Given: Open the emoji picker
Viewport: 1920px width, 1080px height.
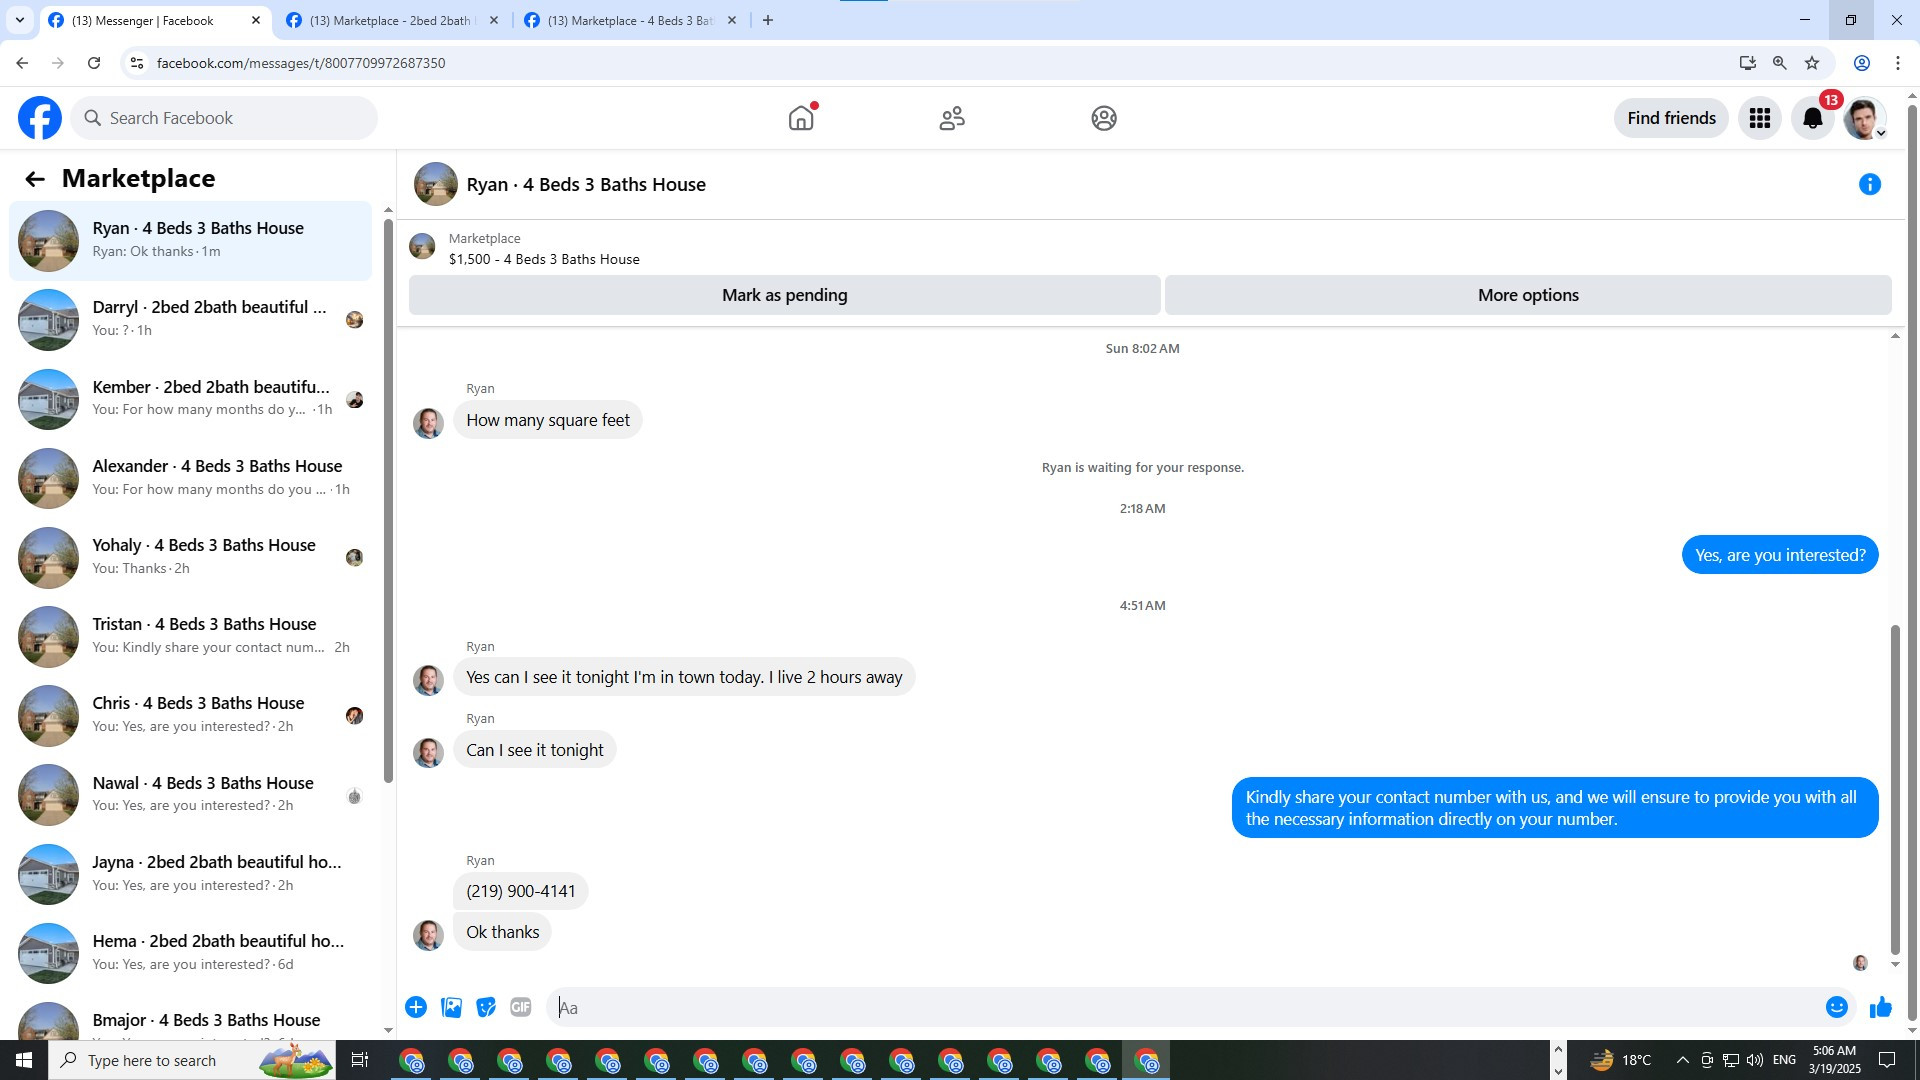Looking at the screenshot, I should tap(1837, 1007).
